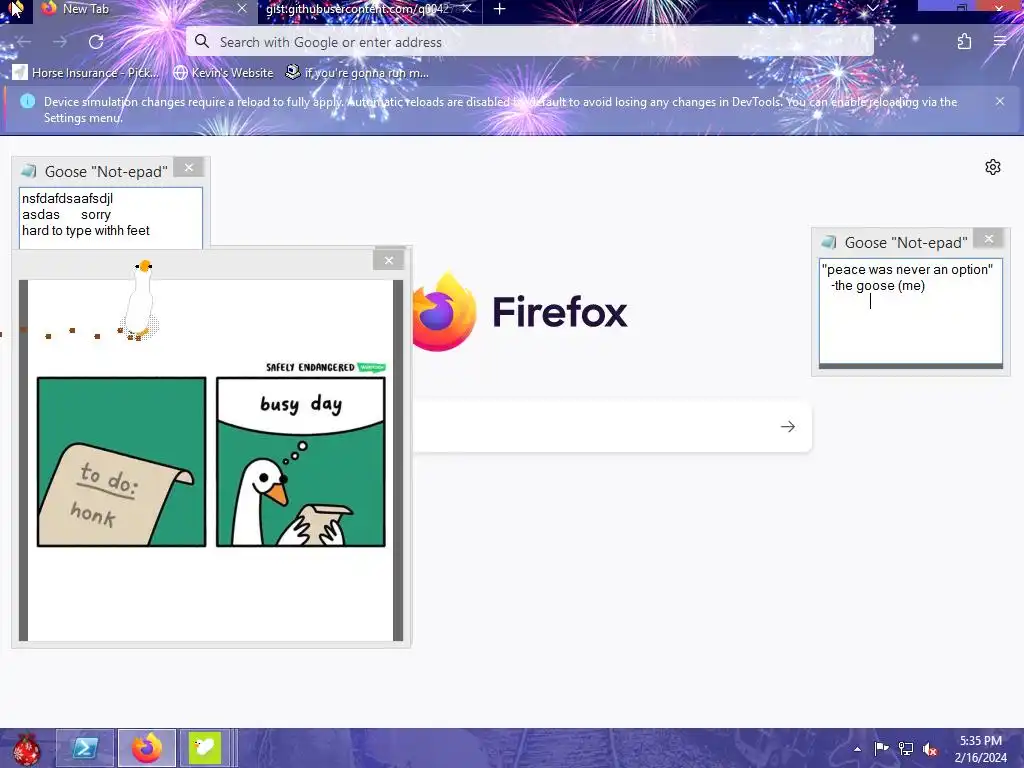Open the list all tabs chevron
1024x768 pixels.
(872, 8)
